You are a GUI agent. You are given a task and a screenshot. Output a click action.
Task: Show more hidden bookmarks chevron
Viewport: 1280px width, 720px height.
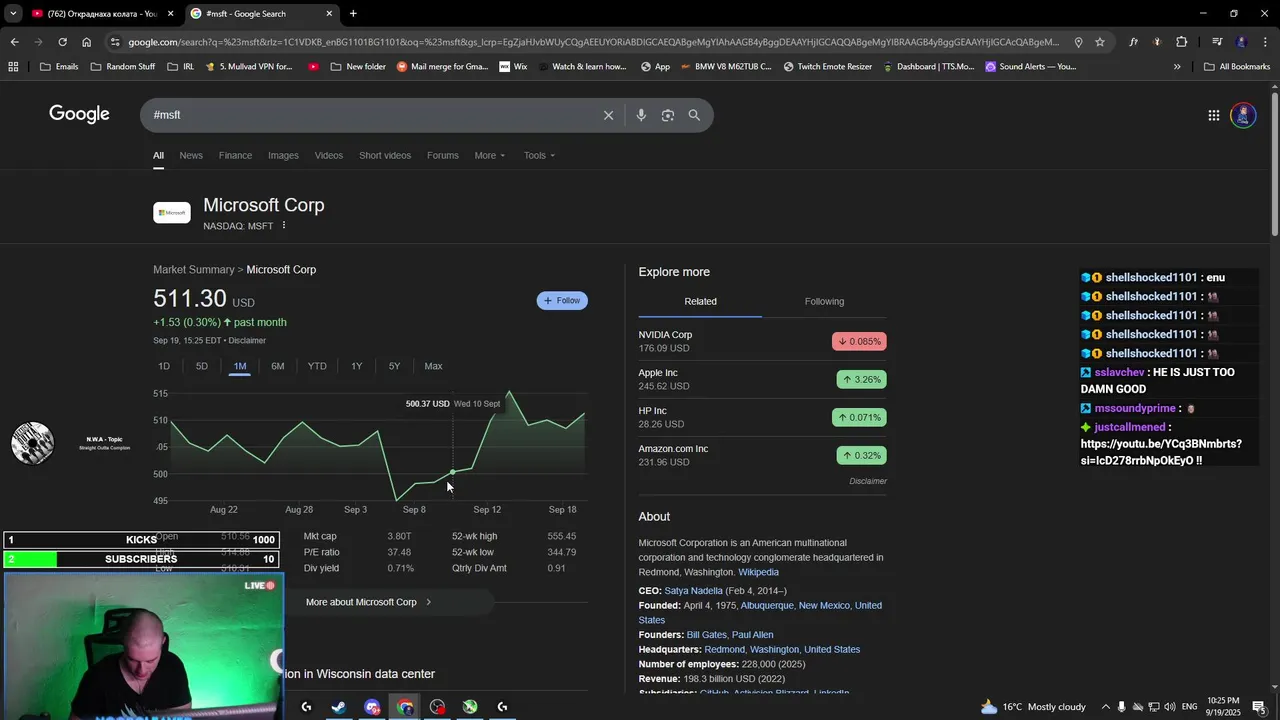click(x=1177, y=67)
